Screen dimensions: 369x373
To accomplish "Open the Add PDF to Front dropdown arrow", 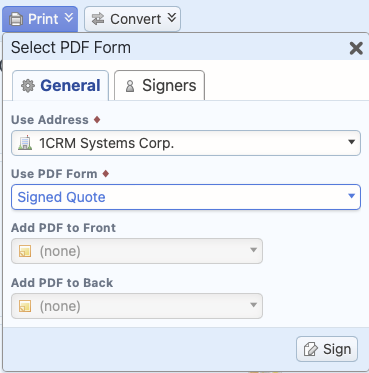I will pos(253,250).
